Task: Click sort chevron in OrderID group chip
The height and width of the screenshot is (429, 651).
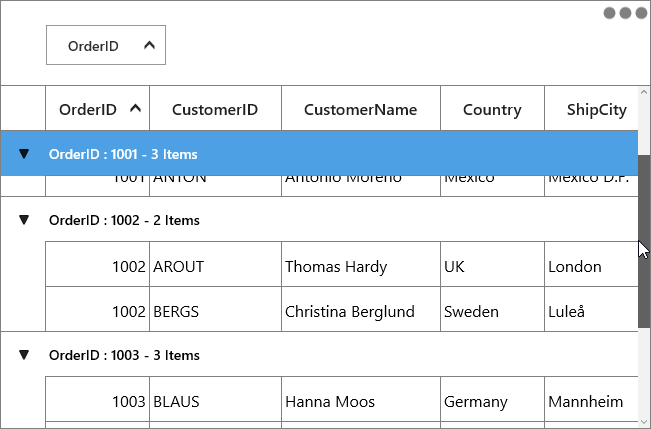Action: pos(149,45)
